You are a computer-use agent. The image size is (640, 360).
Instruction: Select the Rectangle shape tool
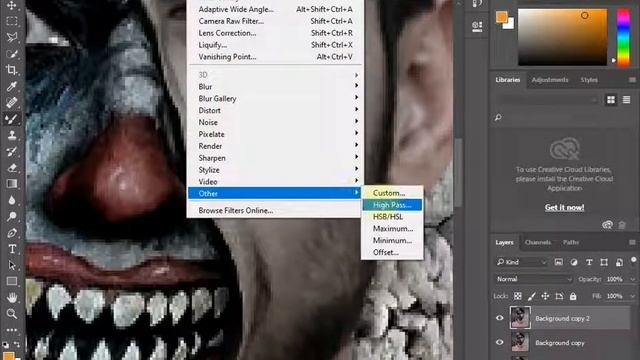tap(11, 281)
